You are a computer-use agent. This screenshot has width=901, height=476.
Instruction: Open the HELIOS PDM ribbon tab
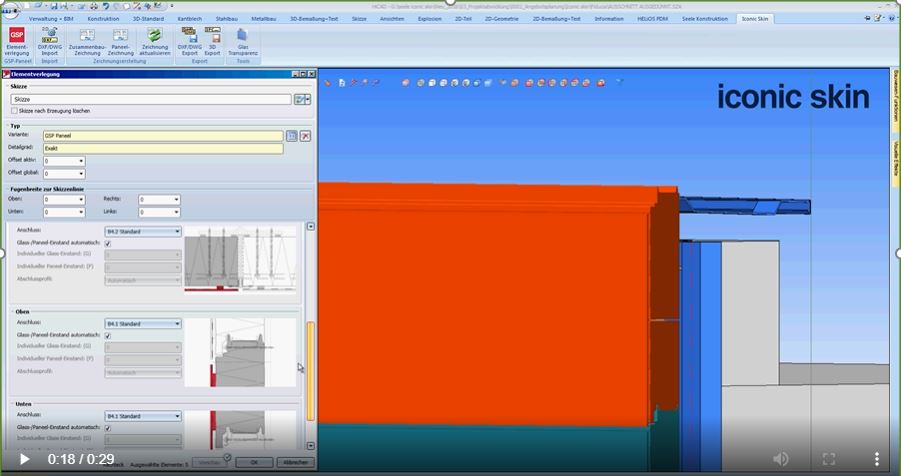click(652, 18)
